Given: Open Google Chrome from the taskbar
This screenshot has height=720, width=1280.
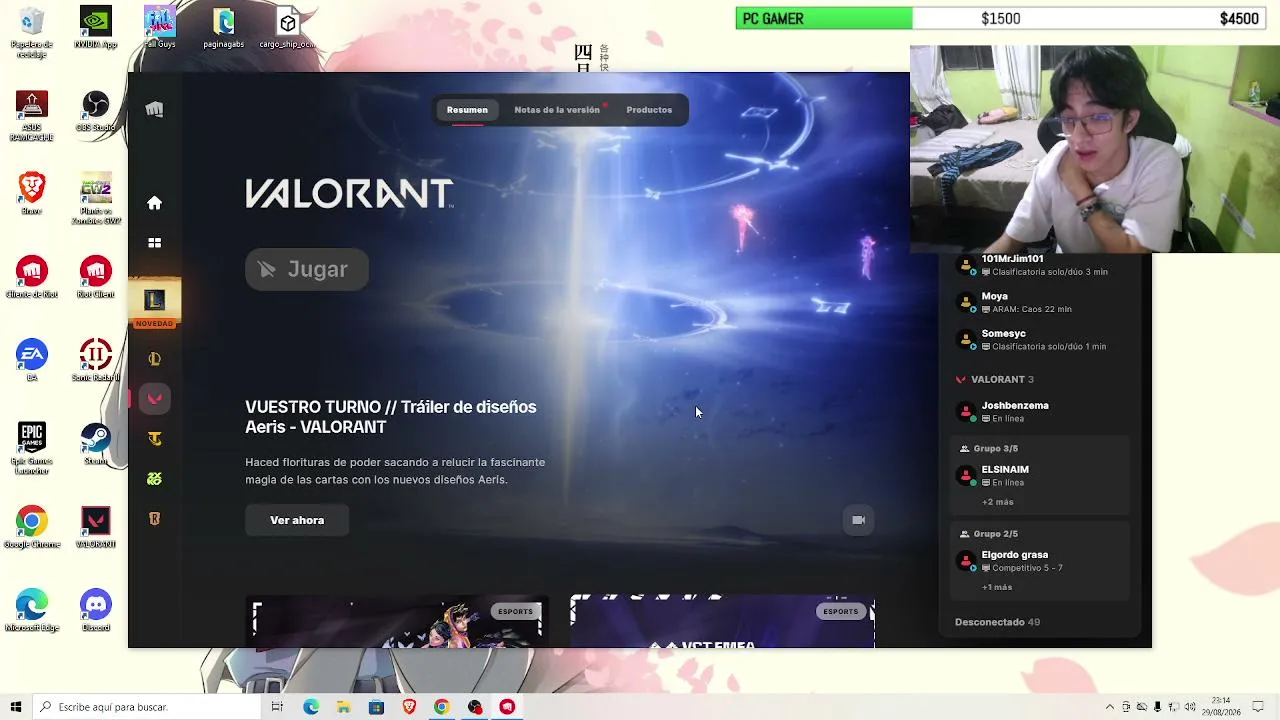Looking at the screenshot, I should (x=441, y=707).
